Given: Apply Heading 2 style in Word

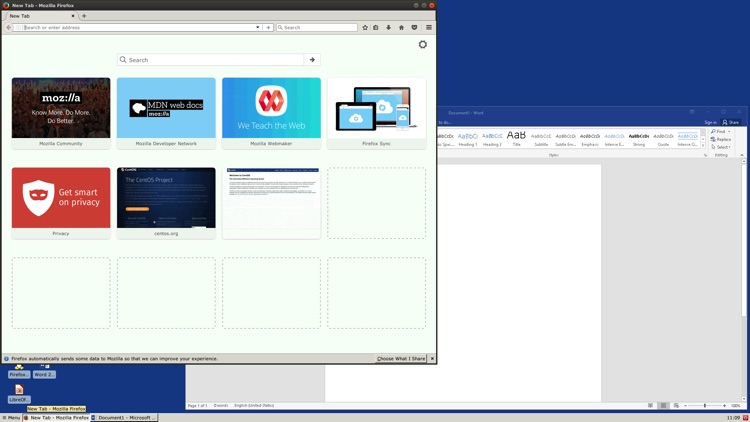Looking at the screenshot, I should click(492, 139).
